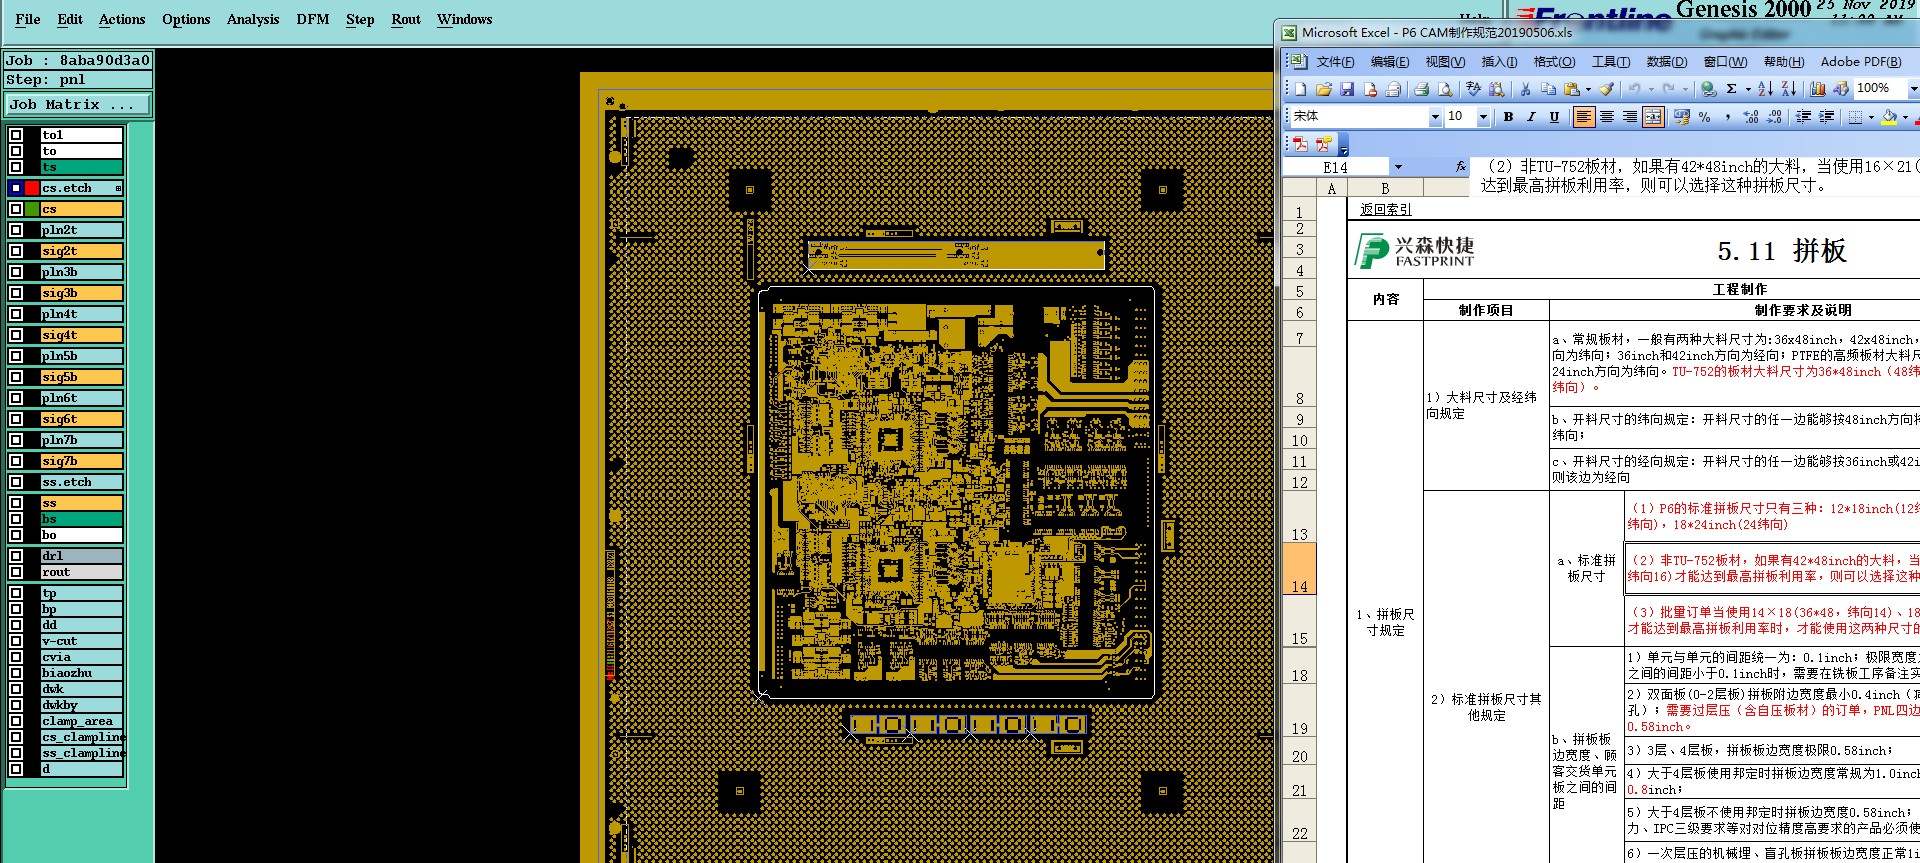The width and height of the screenshot is (1920, 863).
Task: Click Paste clipboard icon in Excel
Action: coord(1571,89)
